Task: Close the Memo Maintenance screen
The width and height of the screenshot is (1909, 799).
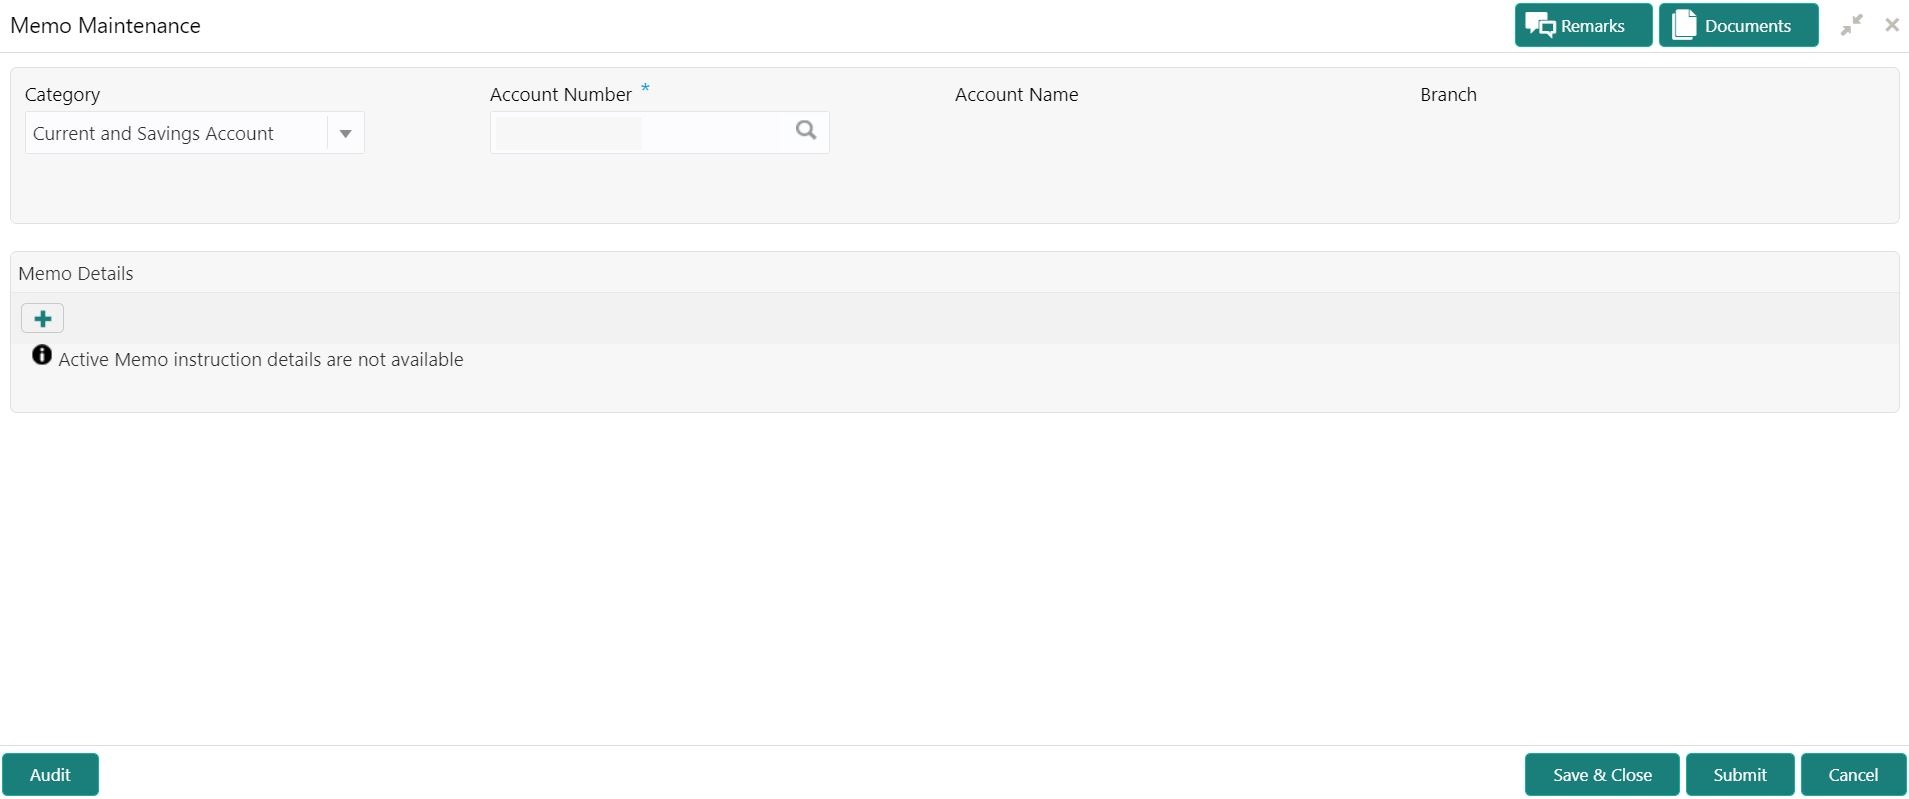Action: click(x=1892, y=25)
